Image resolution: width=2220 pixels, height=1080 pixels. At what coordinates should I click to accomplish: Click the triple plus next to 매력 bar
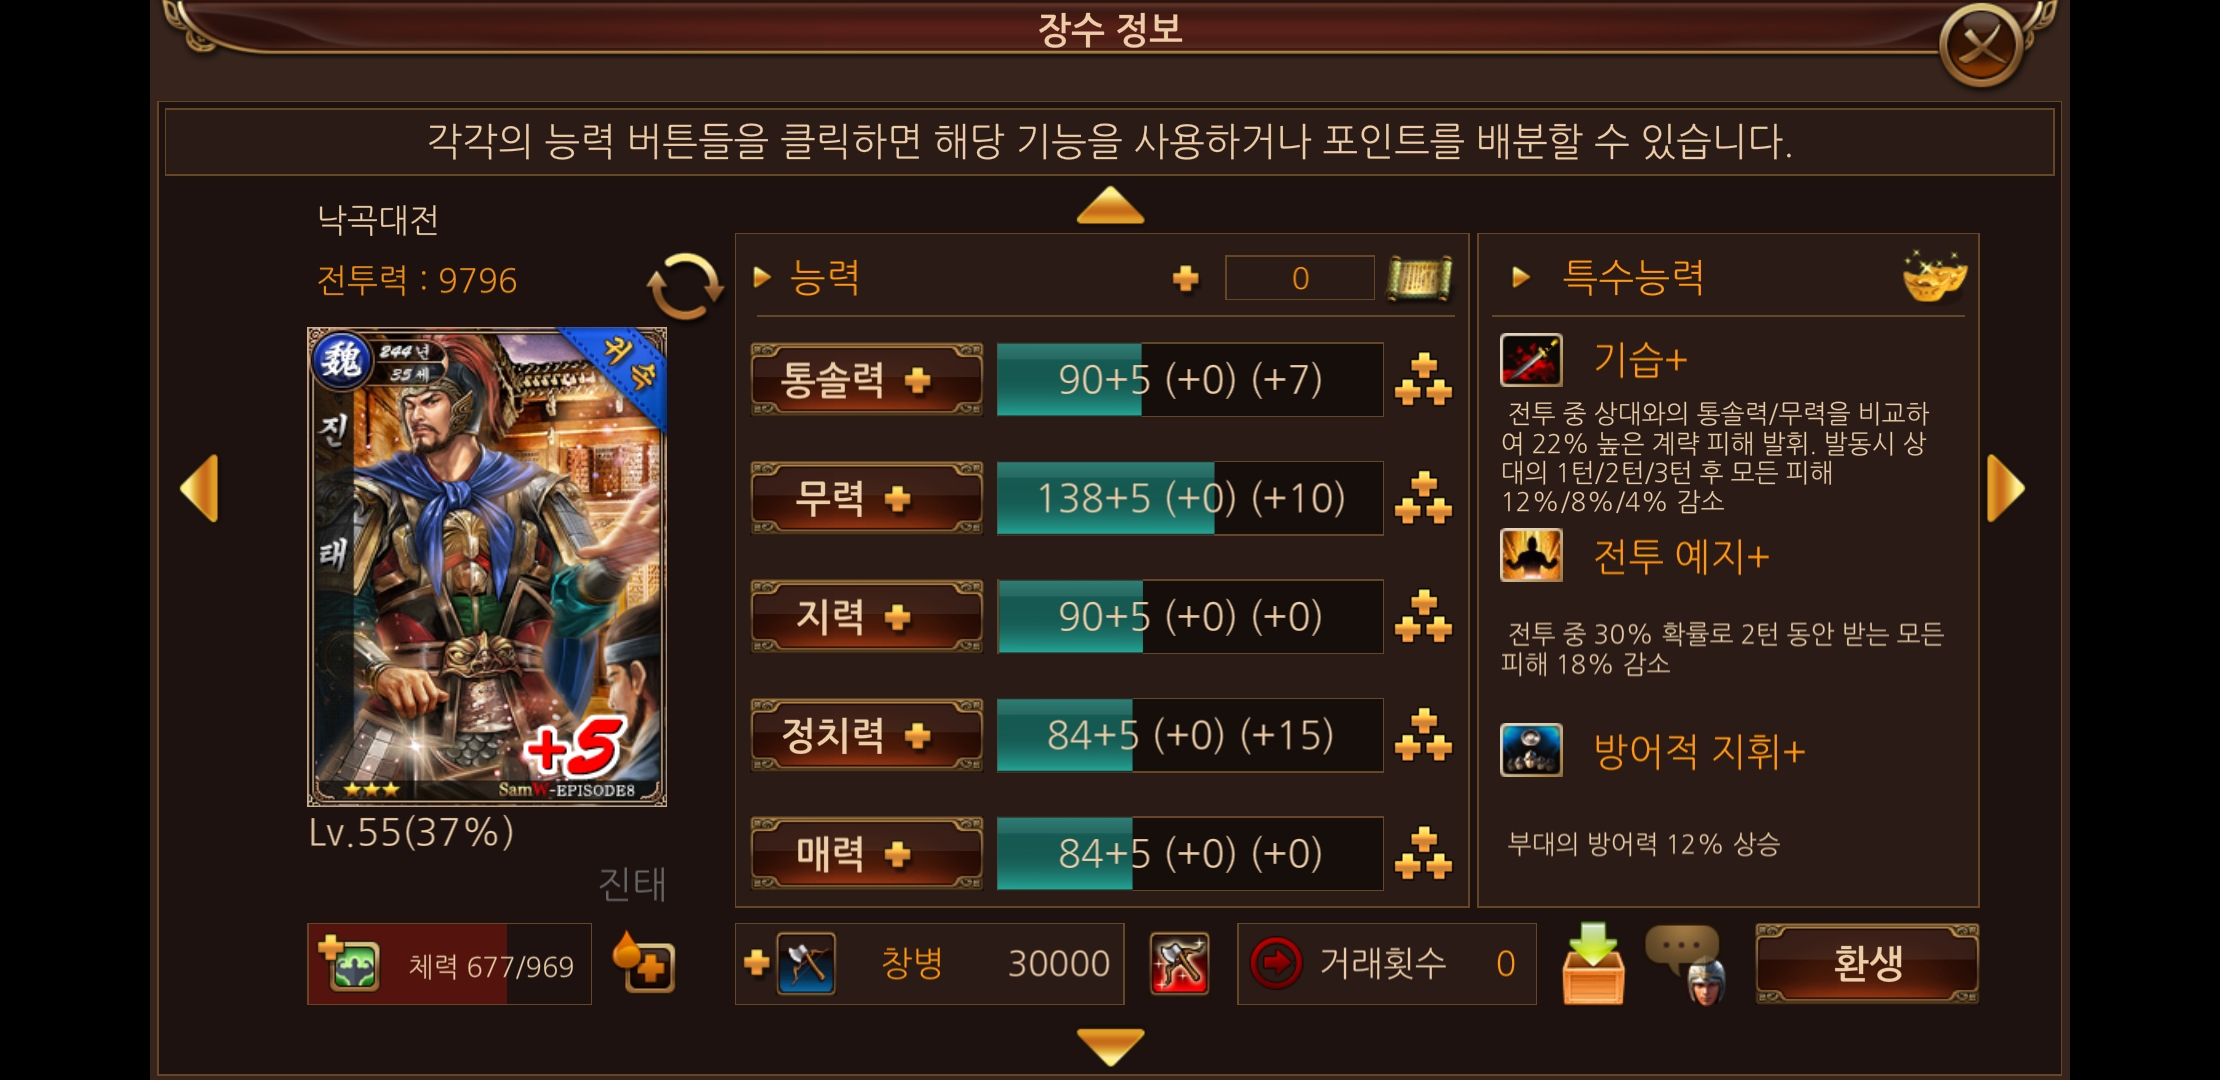click(1423, 853)
